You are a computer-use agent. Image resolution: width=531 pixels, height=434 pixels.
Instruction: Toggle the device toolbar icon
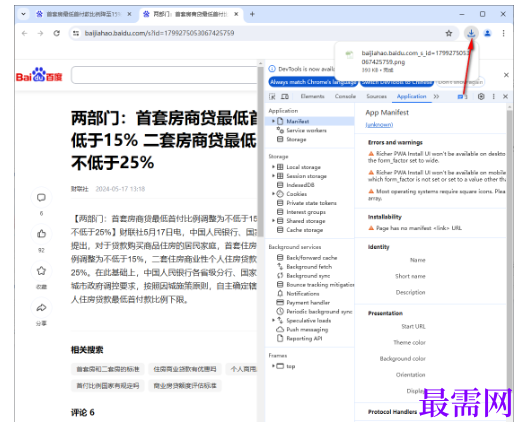pyautogui.click(x=285, y=97)
